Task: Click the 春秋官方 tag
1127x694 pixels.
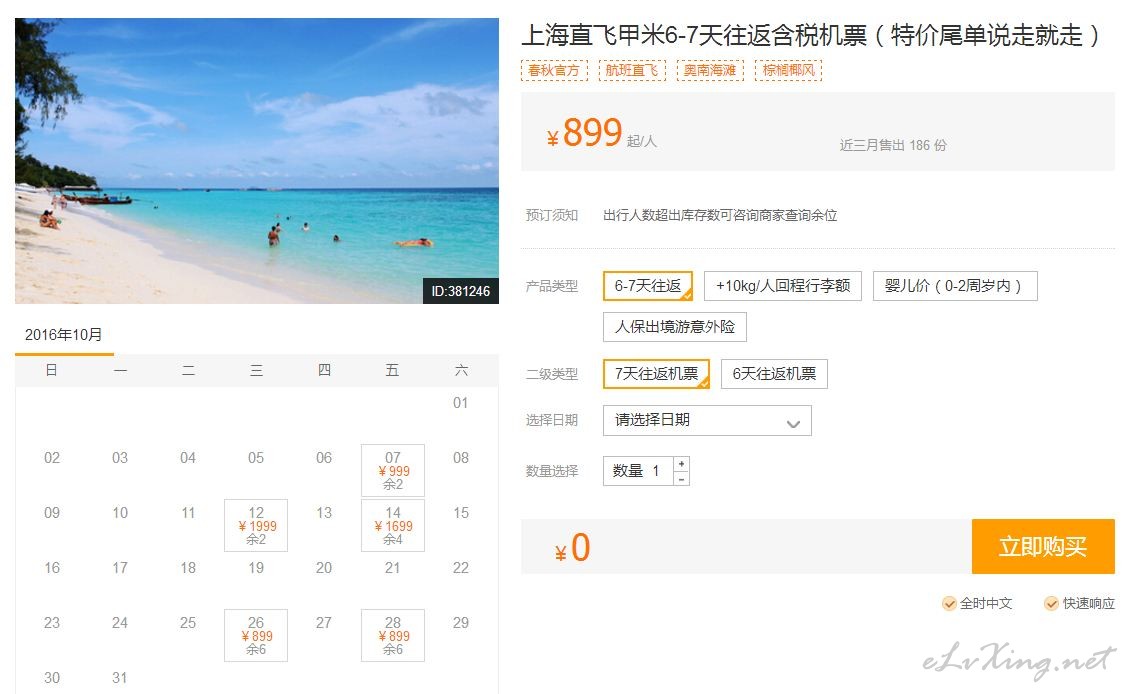Action: tap(553, 70)
